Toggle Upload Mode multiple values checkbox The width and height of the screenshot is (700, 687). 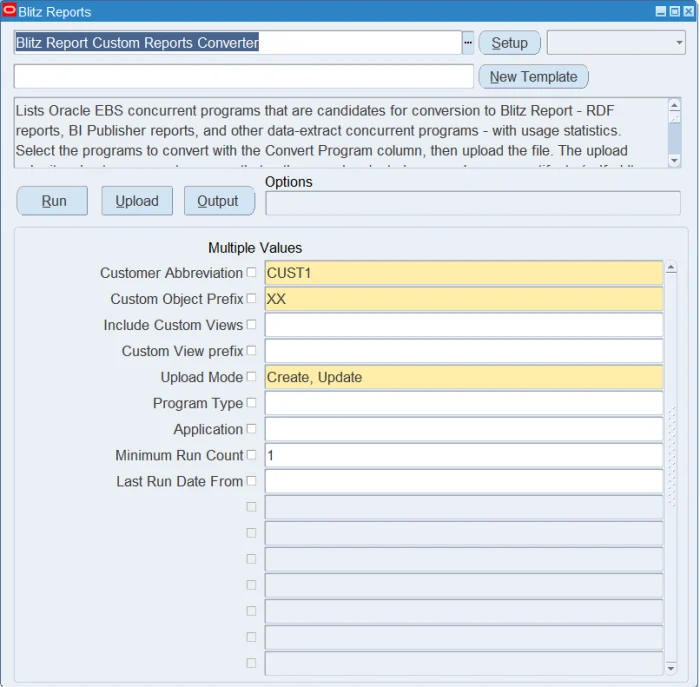point(251,377)
